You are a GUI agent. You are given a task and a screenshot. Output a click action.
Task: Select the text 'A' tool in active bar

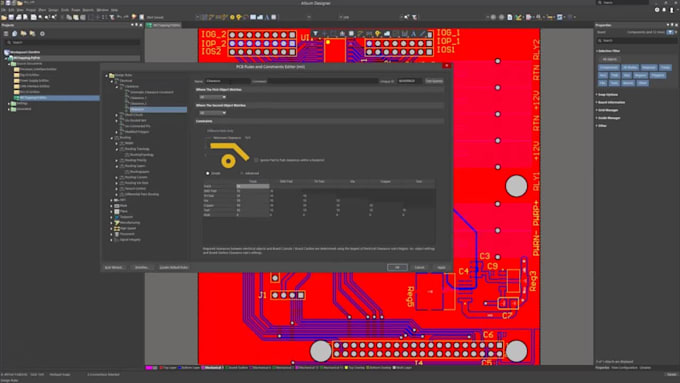413,34
